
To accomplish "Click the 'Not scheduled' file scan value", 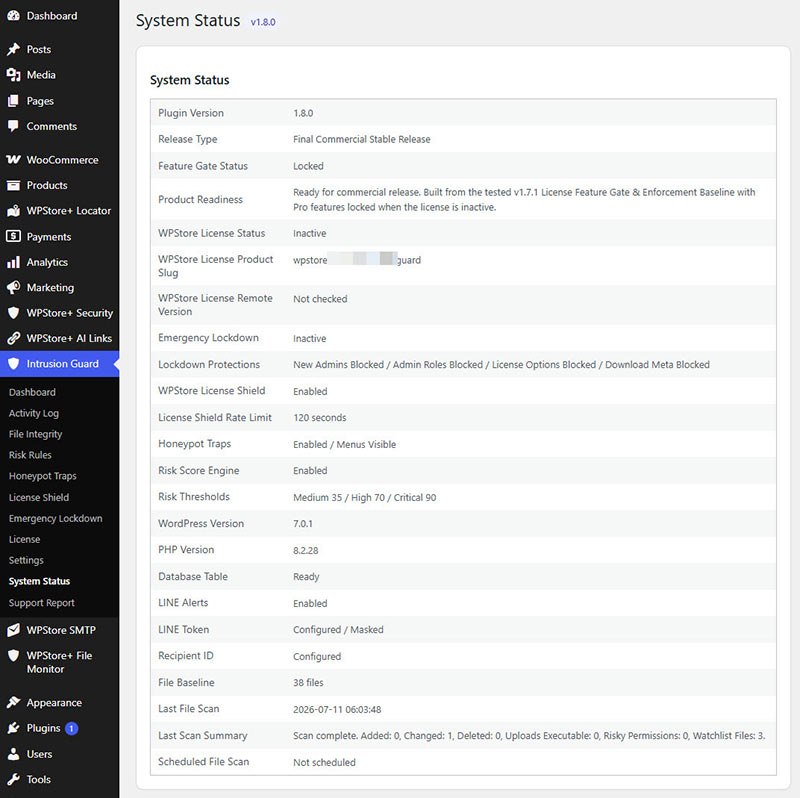I will 324,762.
